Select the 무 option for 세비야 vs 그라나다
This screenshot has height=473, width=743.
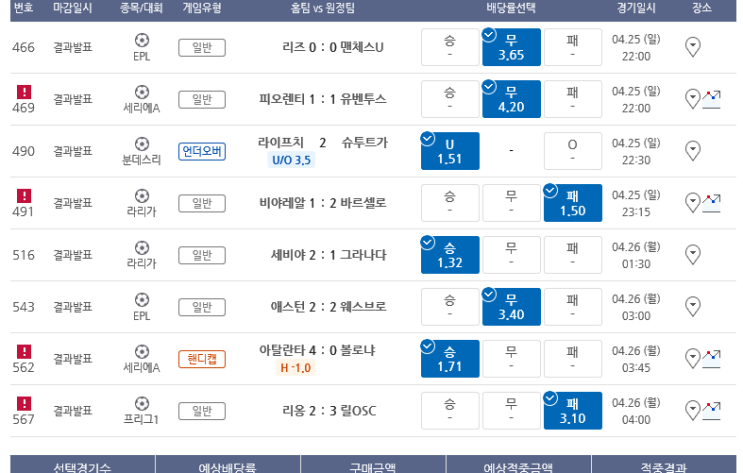coord(511,255)
